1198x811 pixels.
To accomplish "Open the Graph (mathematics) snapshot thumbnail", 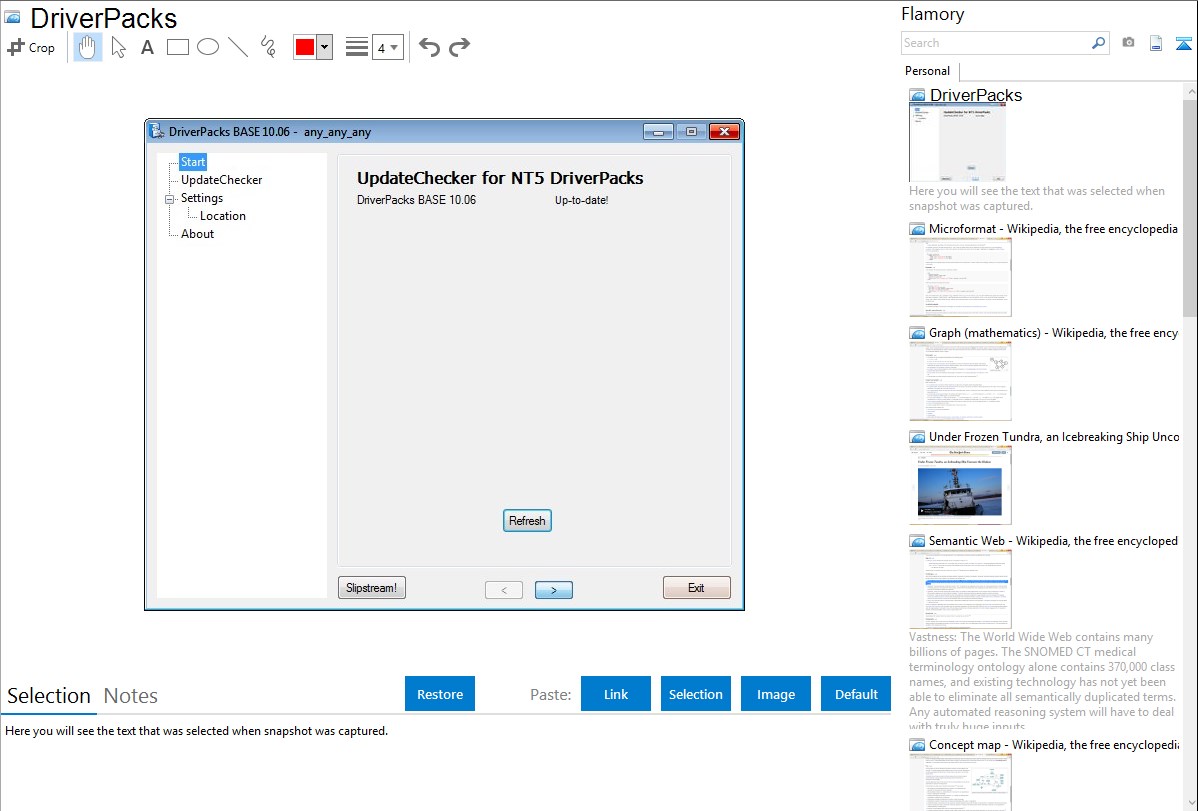I will [x=960, y=381].
